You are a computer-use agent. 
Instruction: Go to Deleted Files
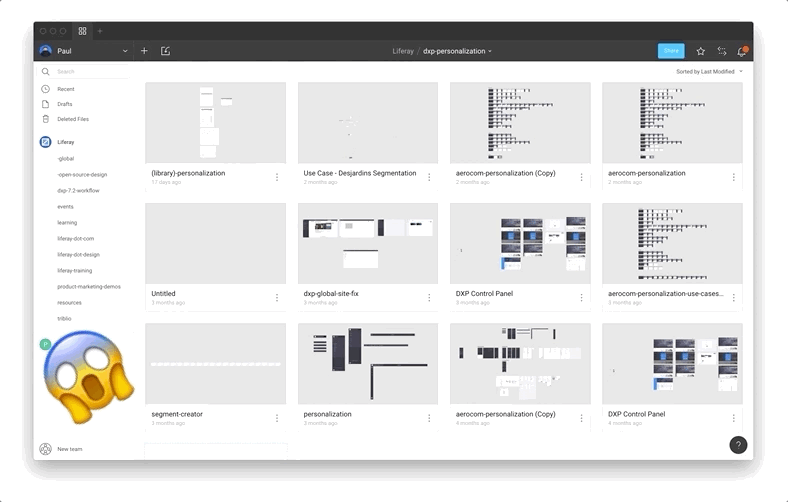pyautogui.click(x=72, y=119)
